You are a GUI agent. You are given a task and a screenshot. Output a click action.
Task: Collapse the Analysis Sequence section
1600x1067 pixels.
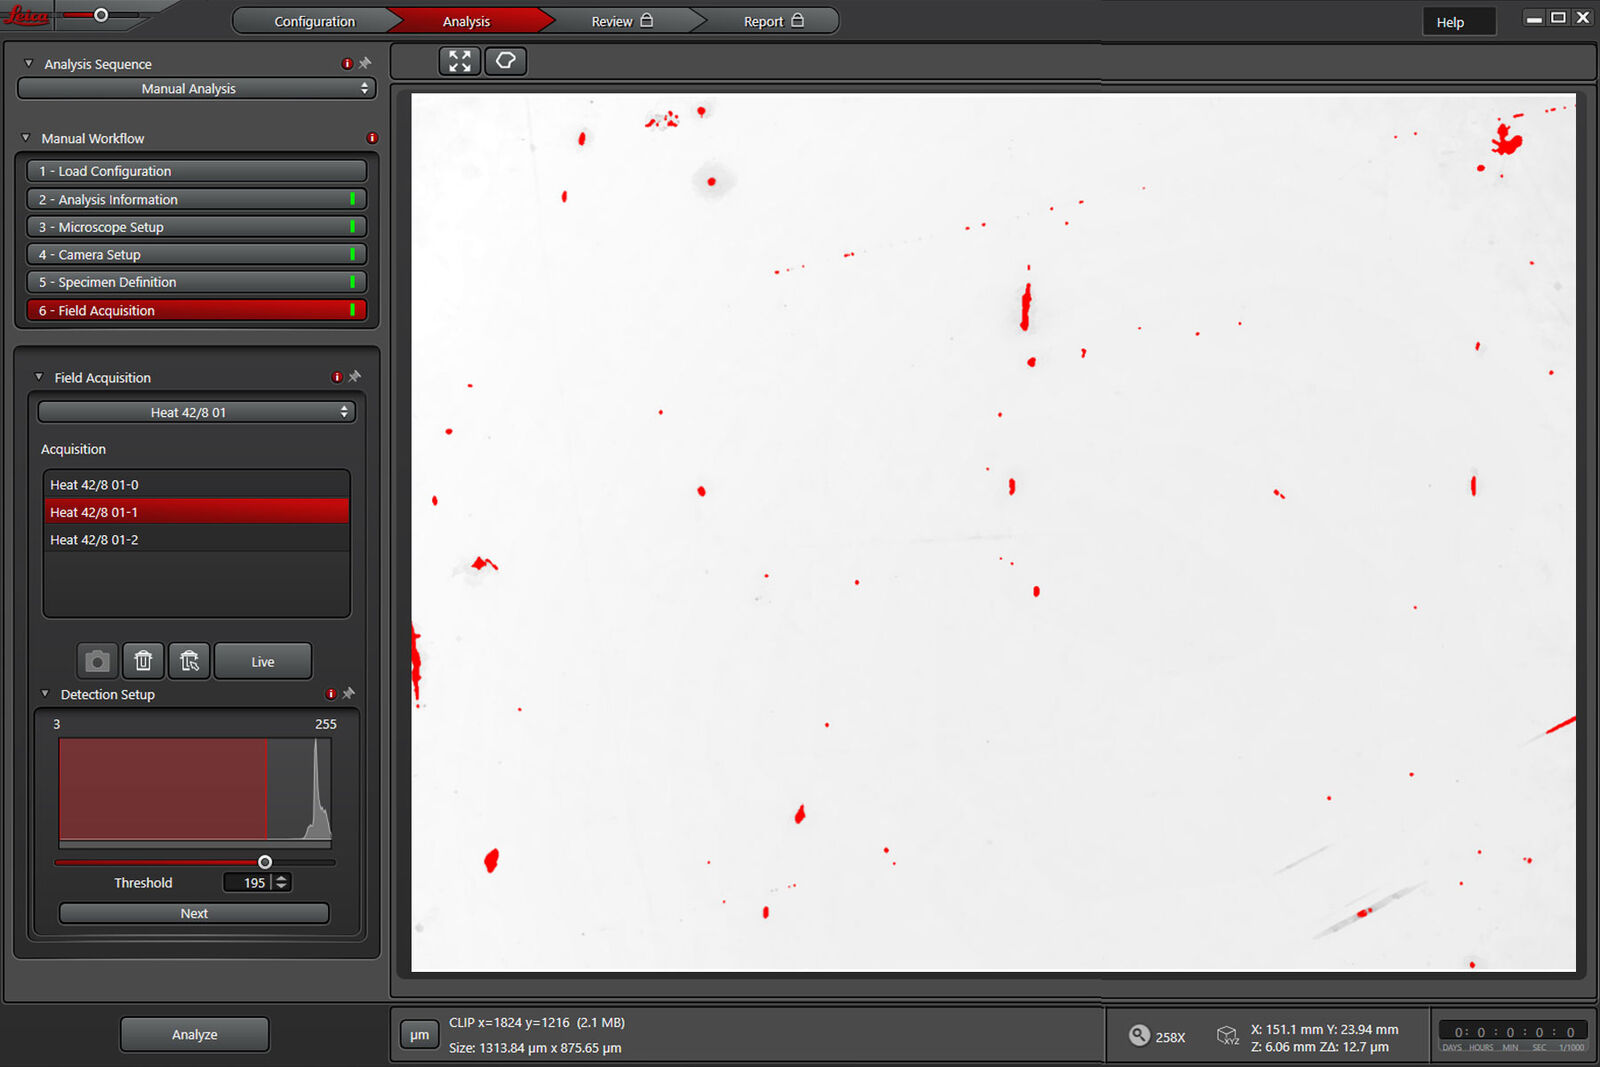(x=28, y=63)
